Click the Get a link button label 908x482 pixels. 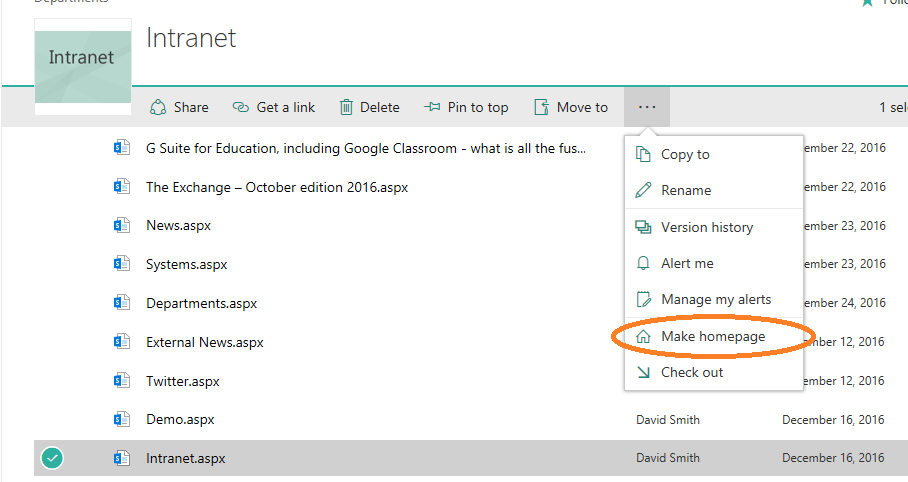point(285,107)
